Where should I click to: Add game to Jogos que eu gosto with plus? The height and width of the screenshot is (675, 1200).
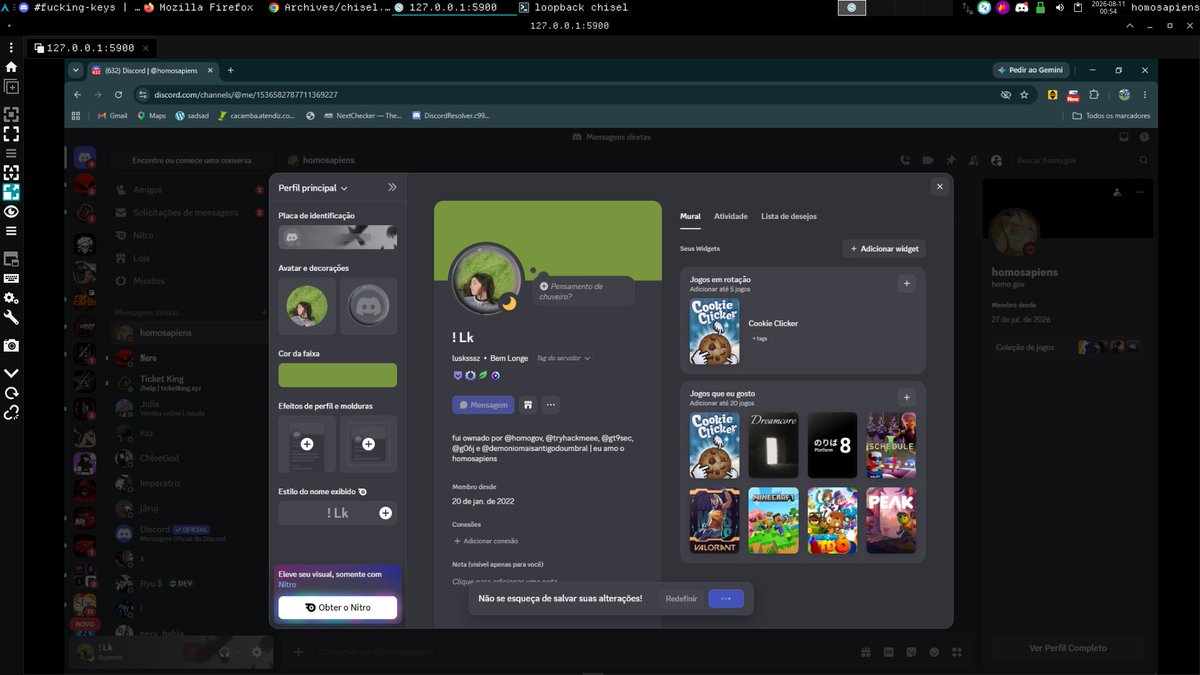(x=907, y=397)
